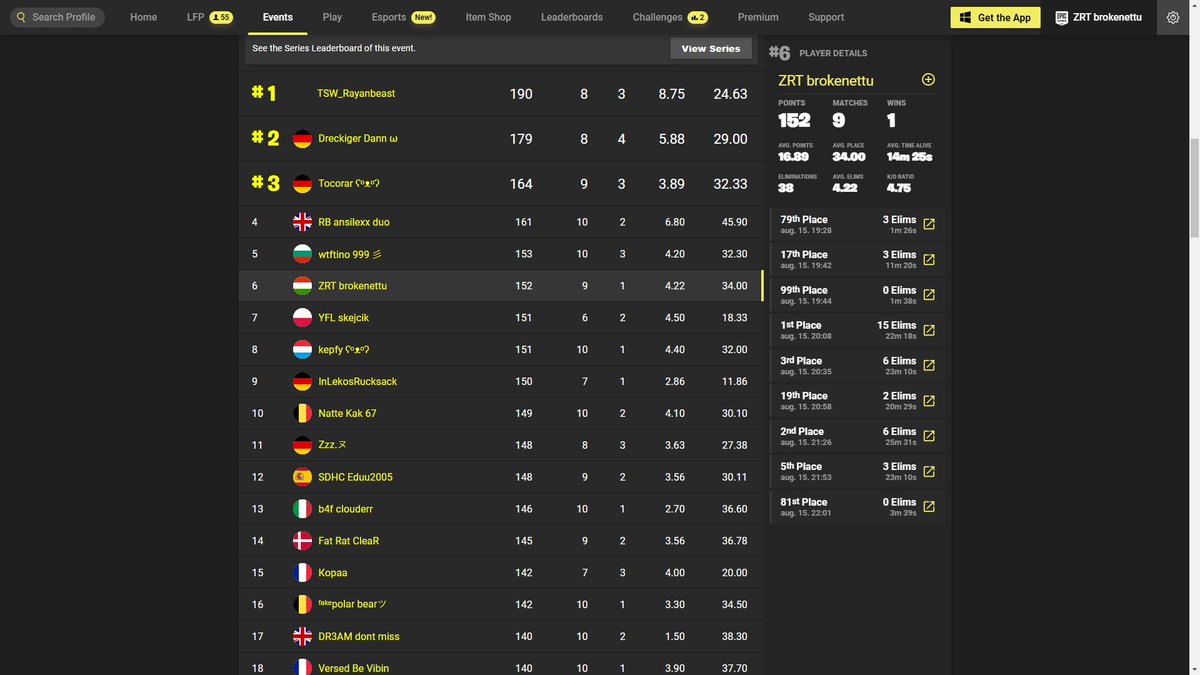Open YFL skejcik player name

coord(343,318)
